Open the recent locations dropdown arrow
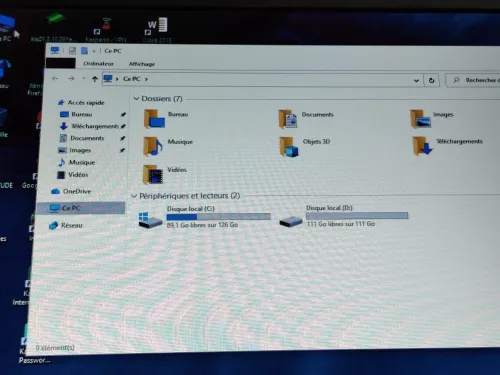This screenshot has height=375, width=500. point(84,78)
